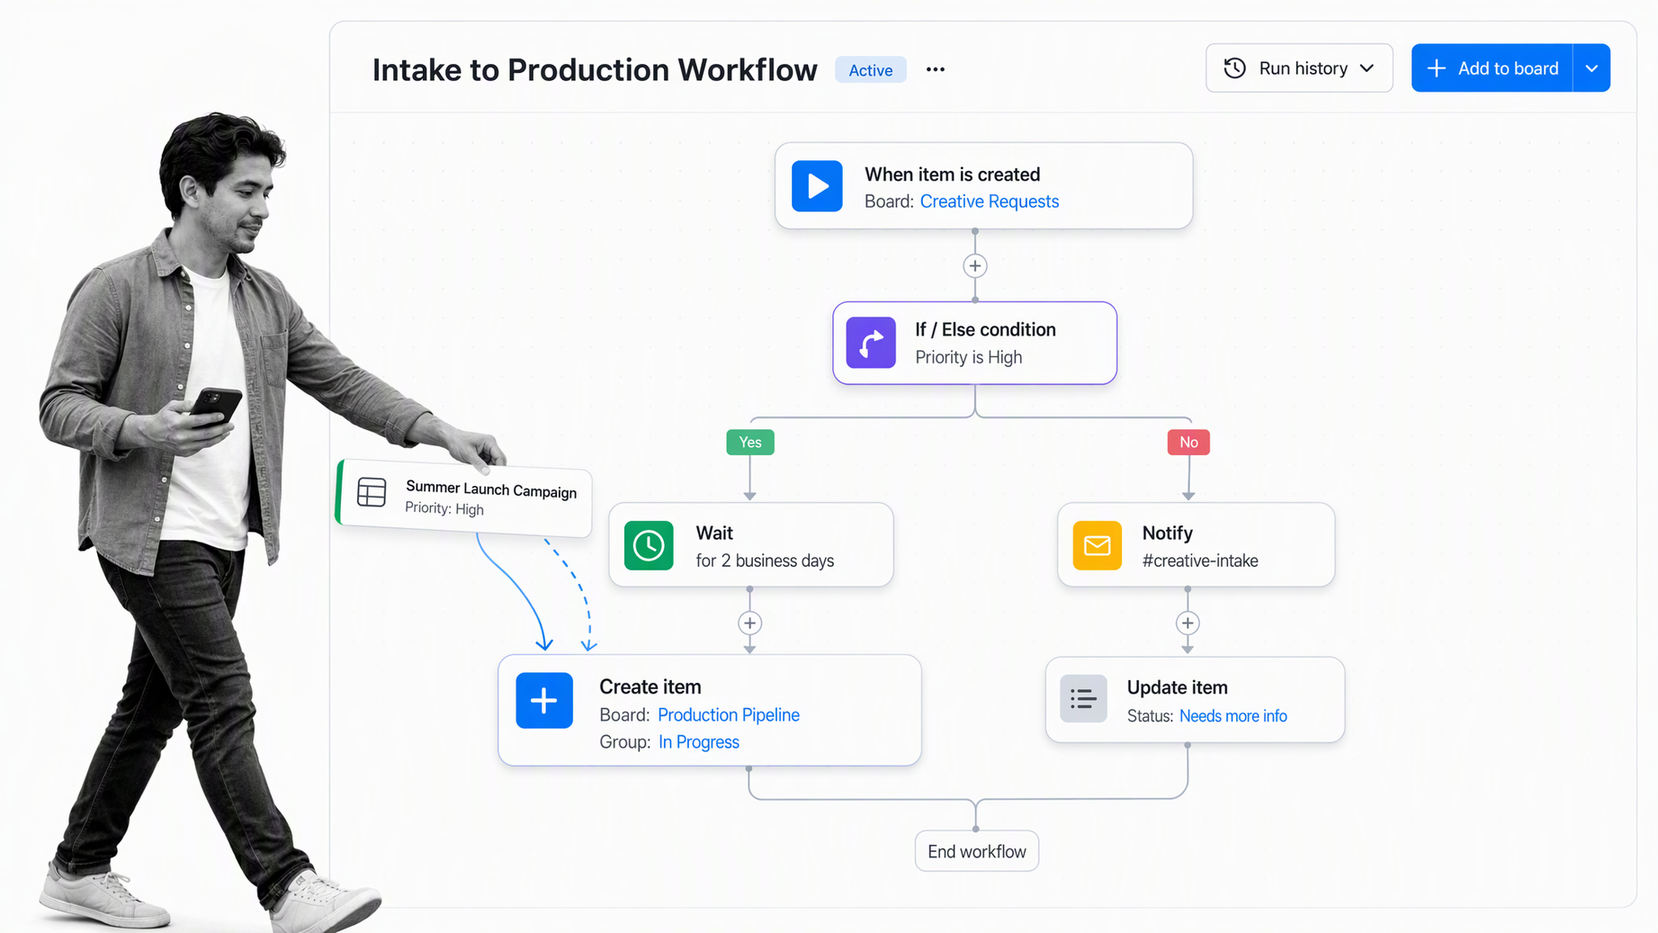Open the three-dot workflow options menu
Image resolution: width=1658 pixels, height=933 pixels.
[x=935, y=69]
